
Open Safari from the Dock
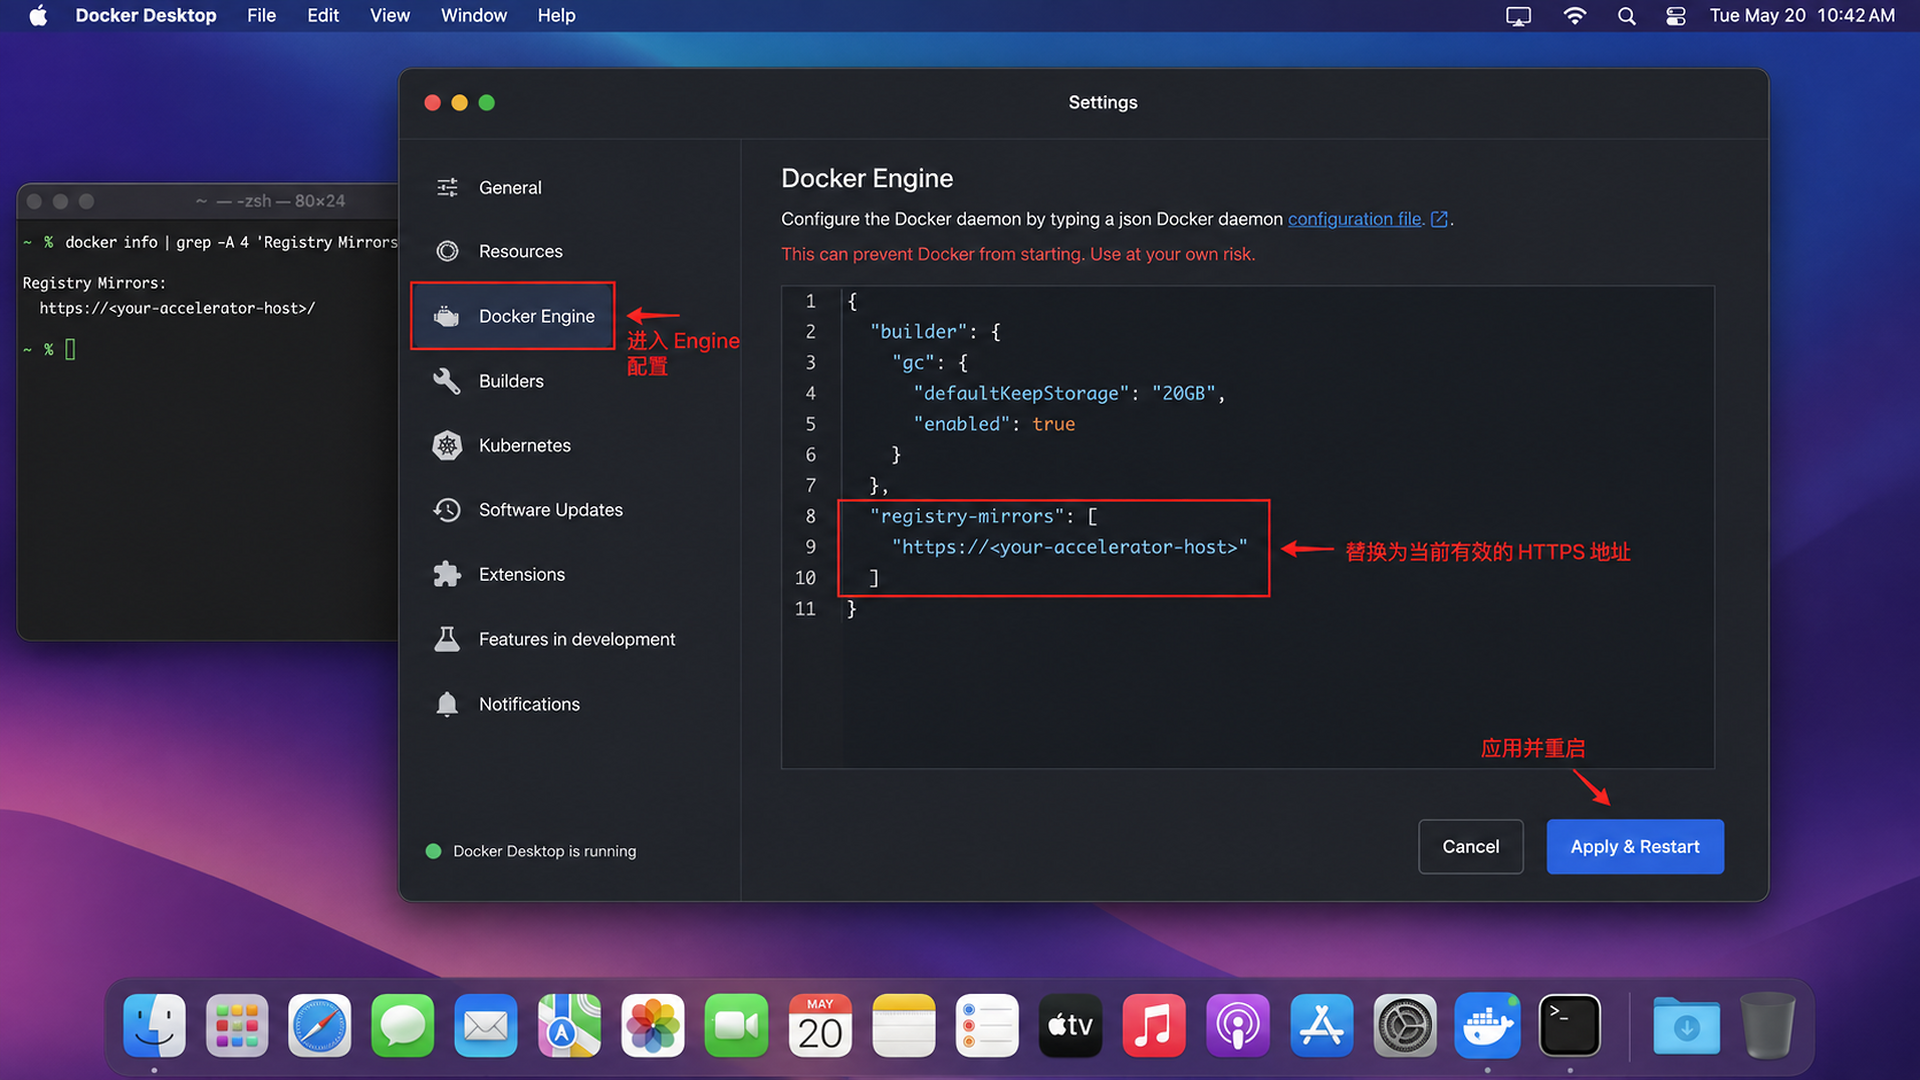point(320,1026)
